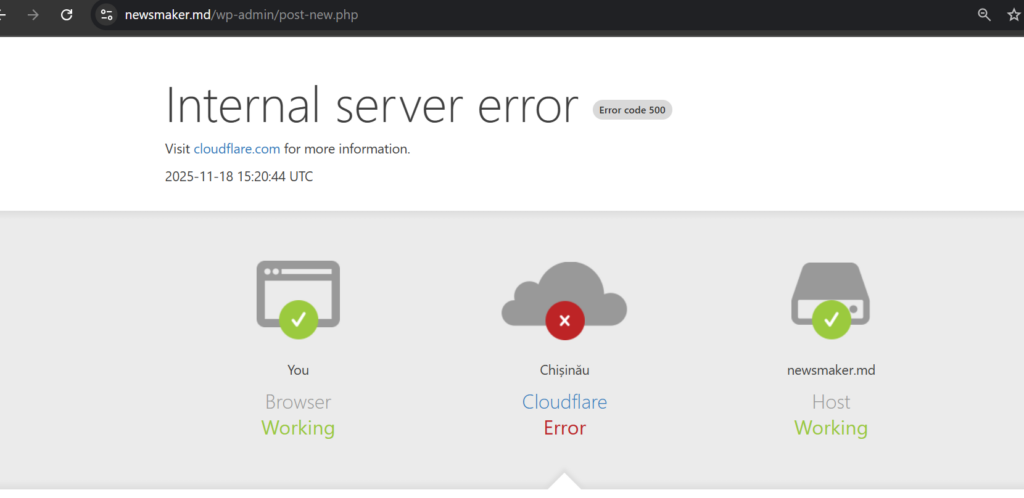
Task: Click the Error code 500 badge
Action: tap(632, 110)
